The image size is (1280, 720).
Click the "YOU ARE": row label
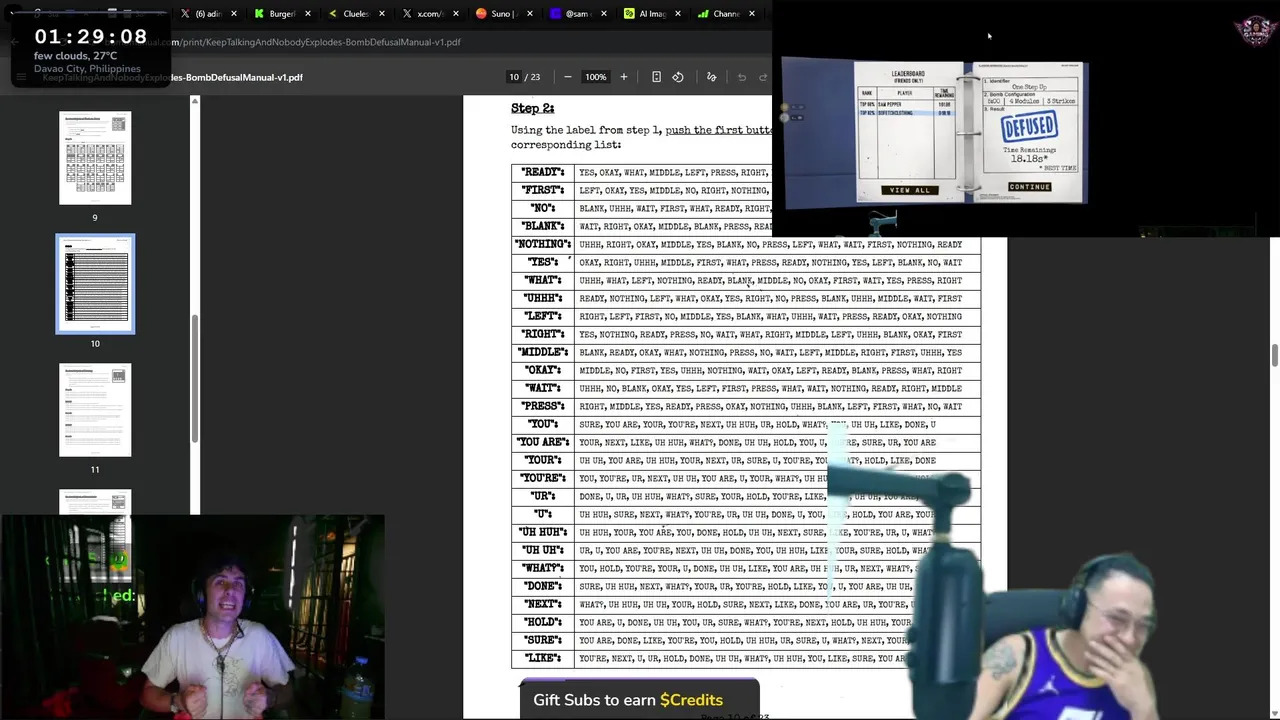(x=543, y=442)
